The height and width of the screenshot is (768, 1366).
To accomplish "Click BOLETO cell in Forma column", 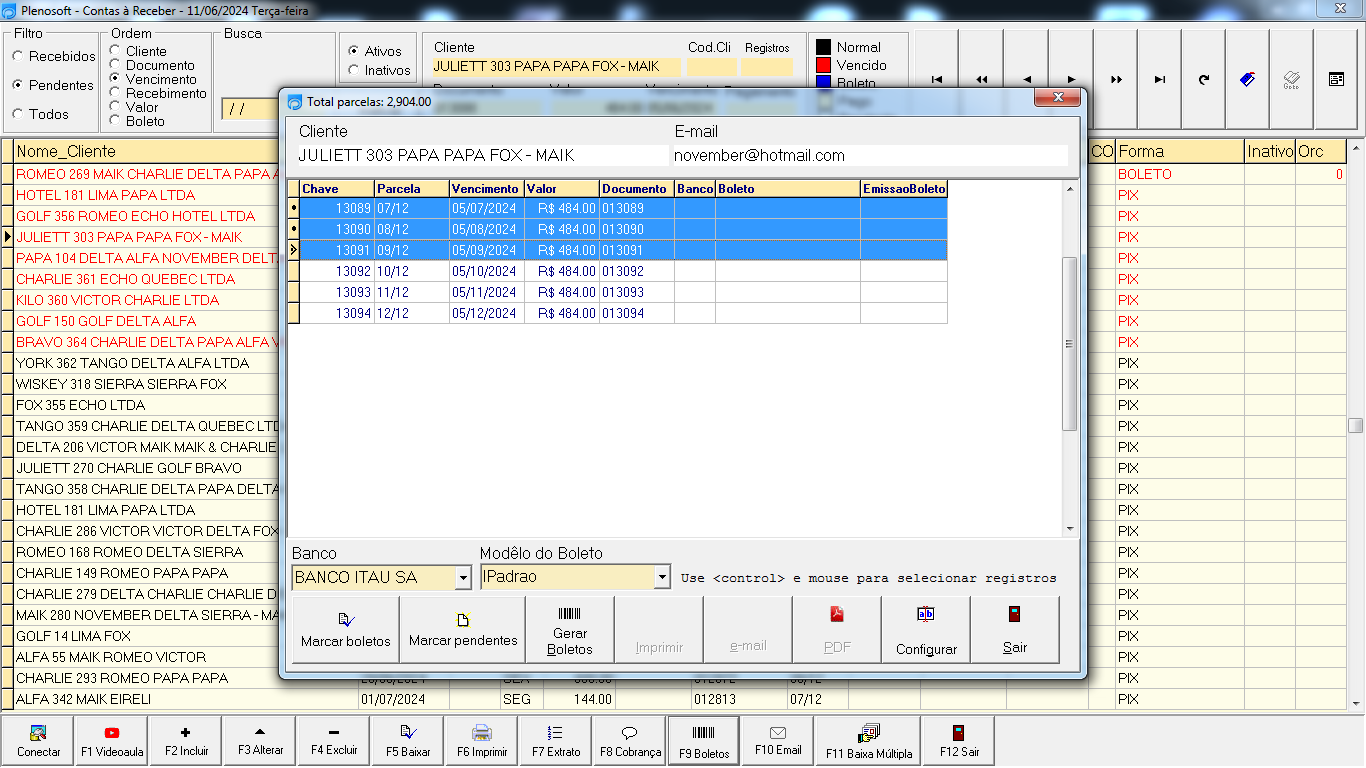I will 1180,174.
